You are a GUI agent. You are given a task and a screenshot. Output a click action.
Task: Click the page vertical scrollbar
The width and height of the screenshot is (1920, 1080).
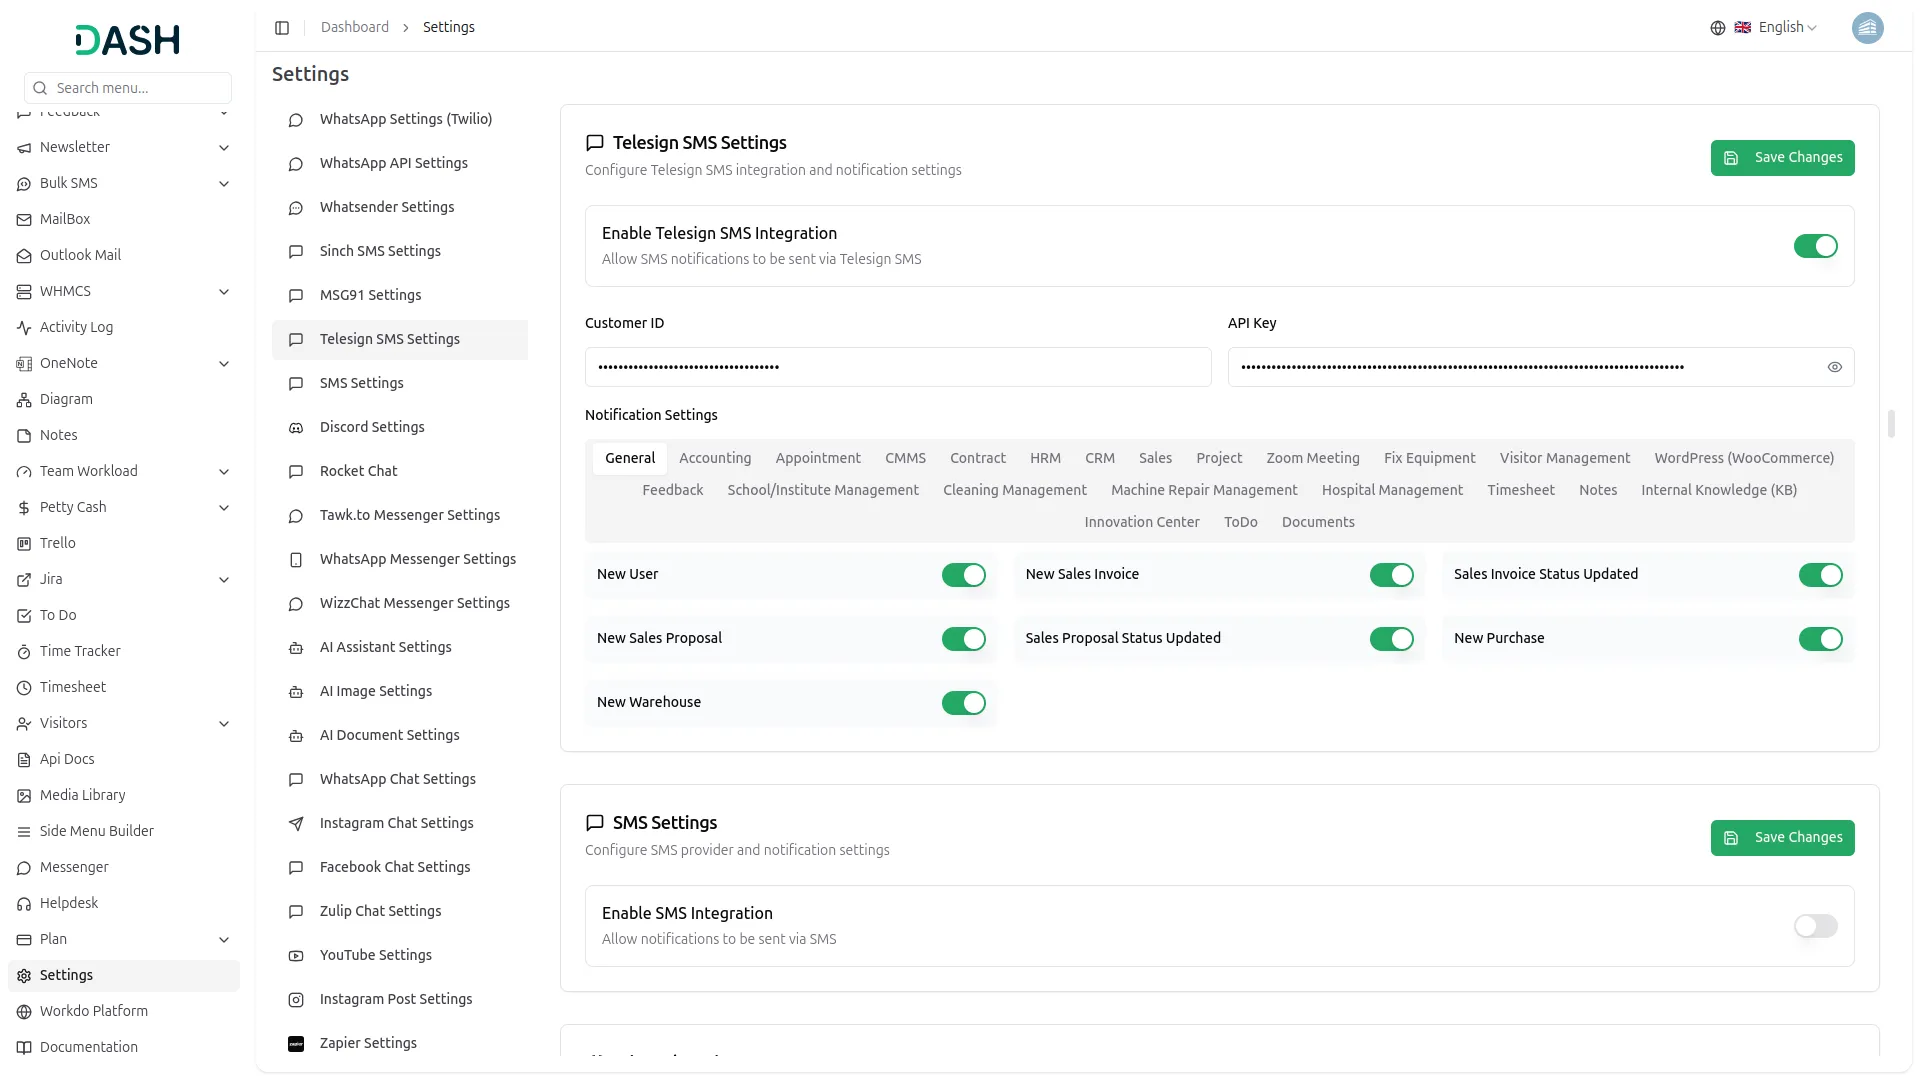pos(1891,424)
